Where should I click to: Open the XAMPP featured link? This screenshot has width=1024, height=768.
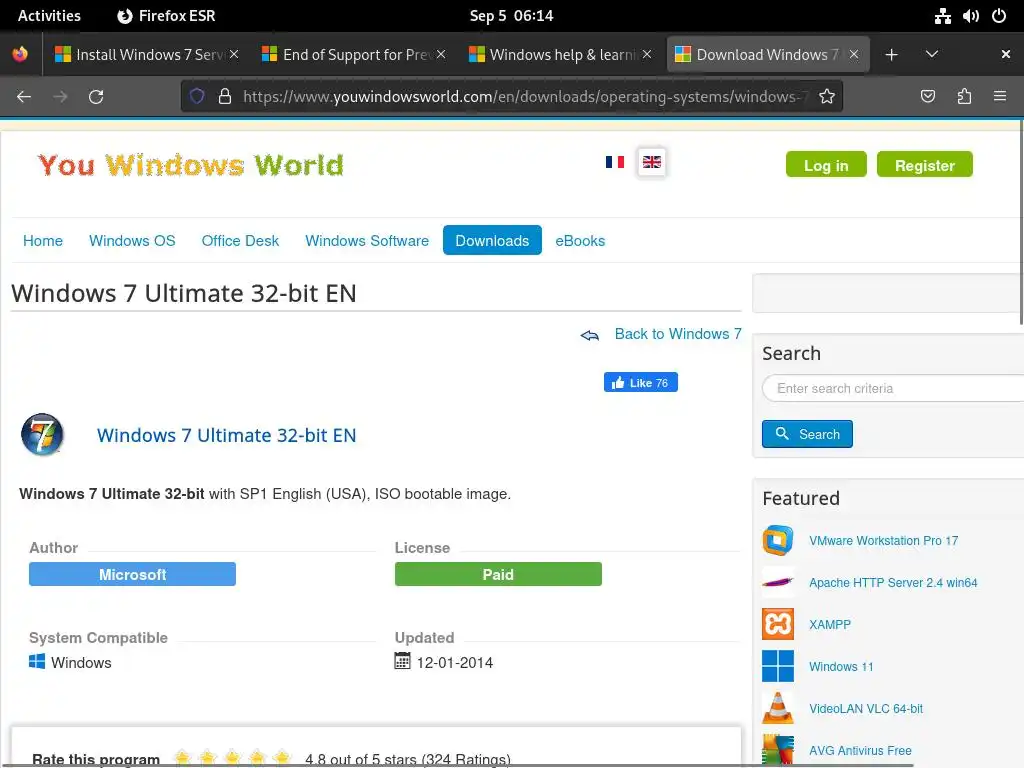pyautogui.click(x=829, y=624)
